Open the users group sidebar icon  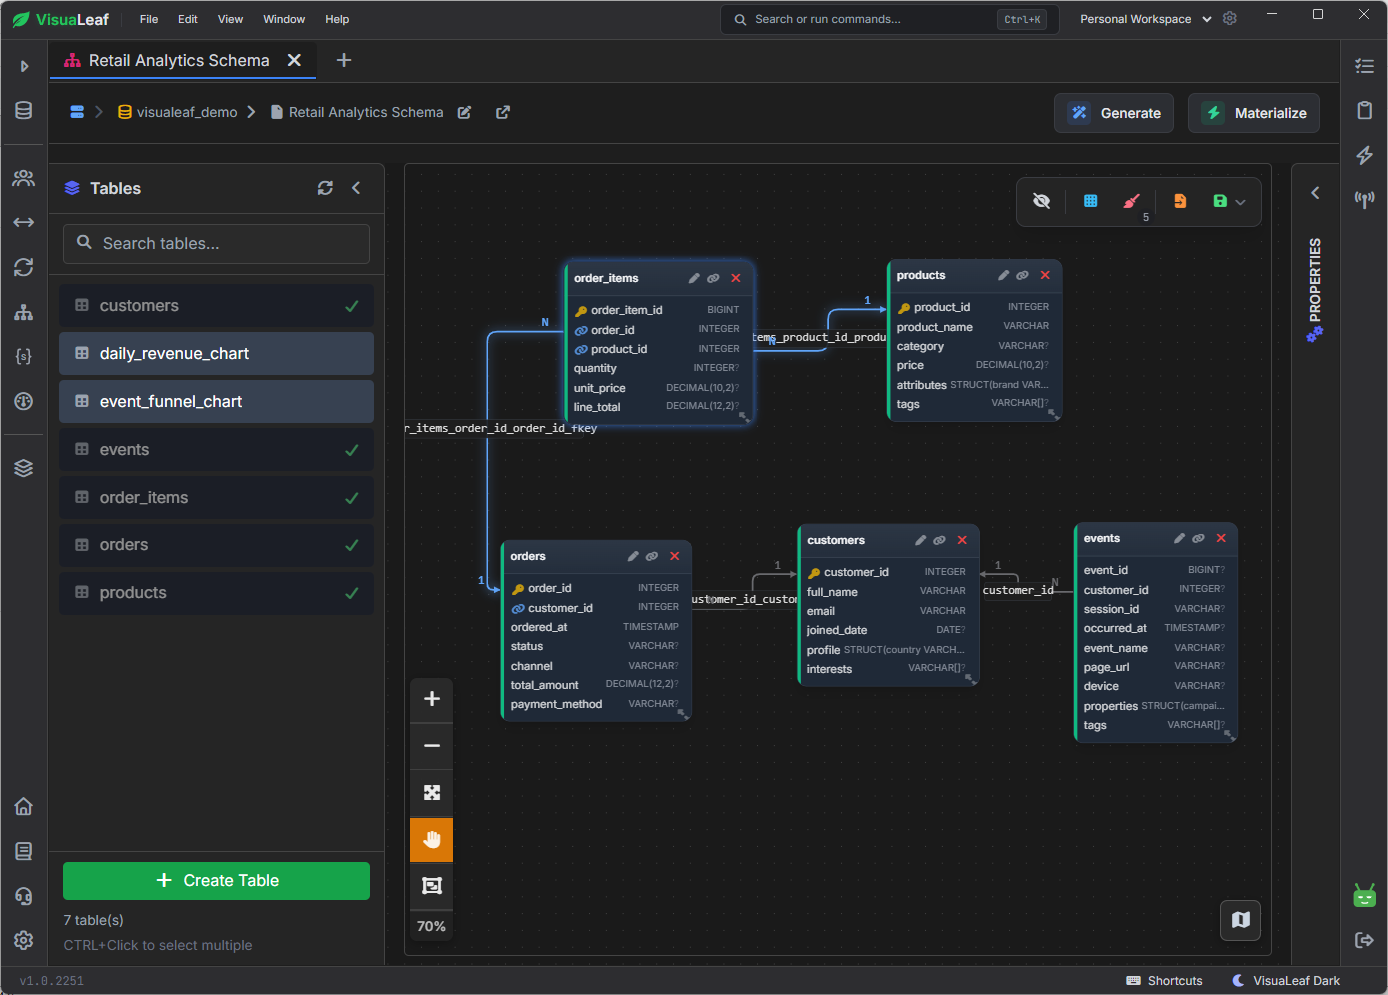24,178
